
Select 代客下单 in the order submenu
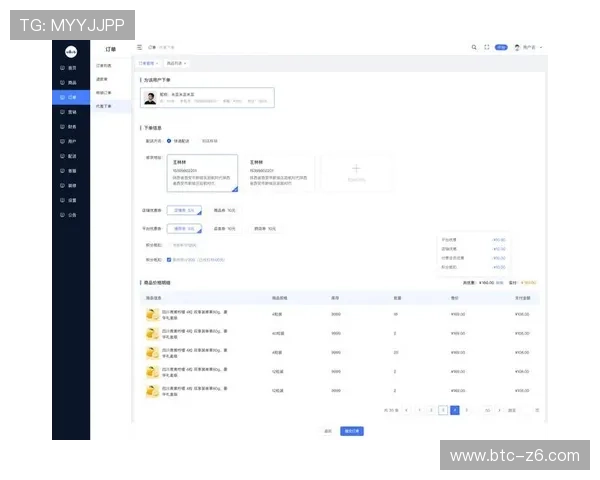coord(102,105)
